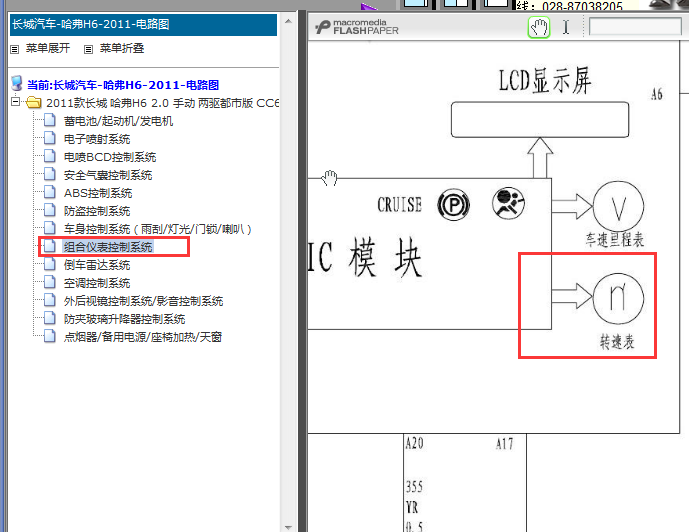Open 空调控制系统 diagram
The width and height of the screenshot is (689, 532).
point(97,283)
